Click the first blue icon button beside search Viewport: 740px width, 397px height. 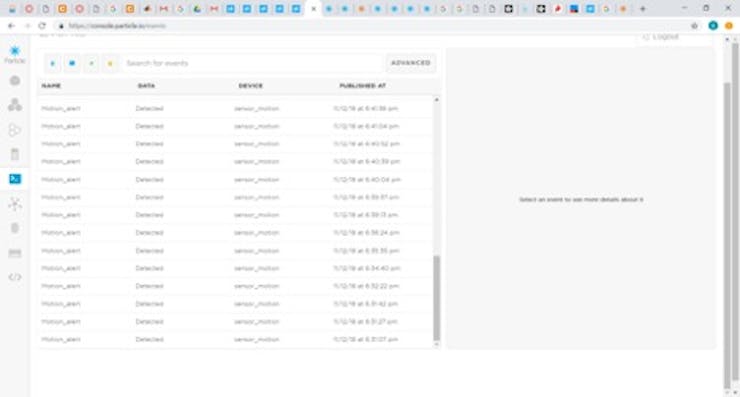click(52, 63)
